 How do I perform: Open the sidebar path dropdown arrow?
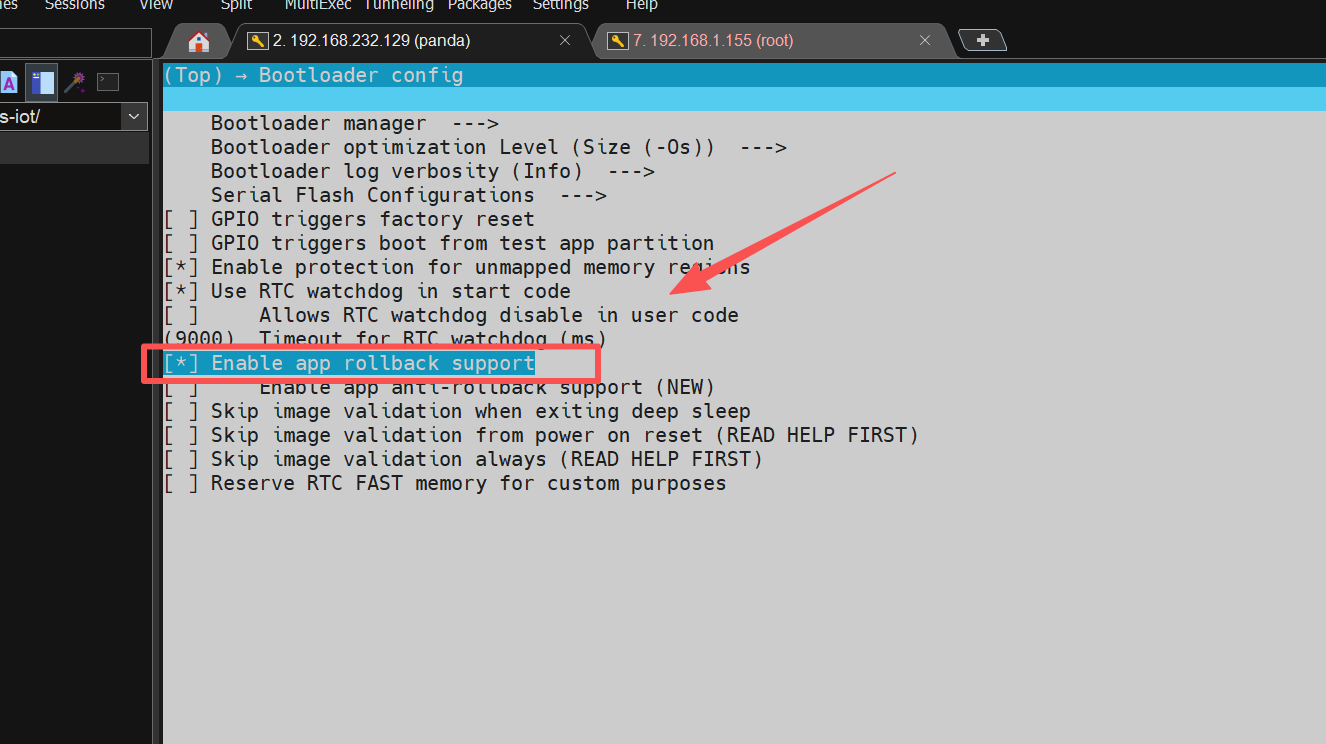coord(134,116)
